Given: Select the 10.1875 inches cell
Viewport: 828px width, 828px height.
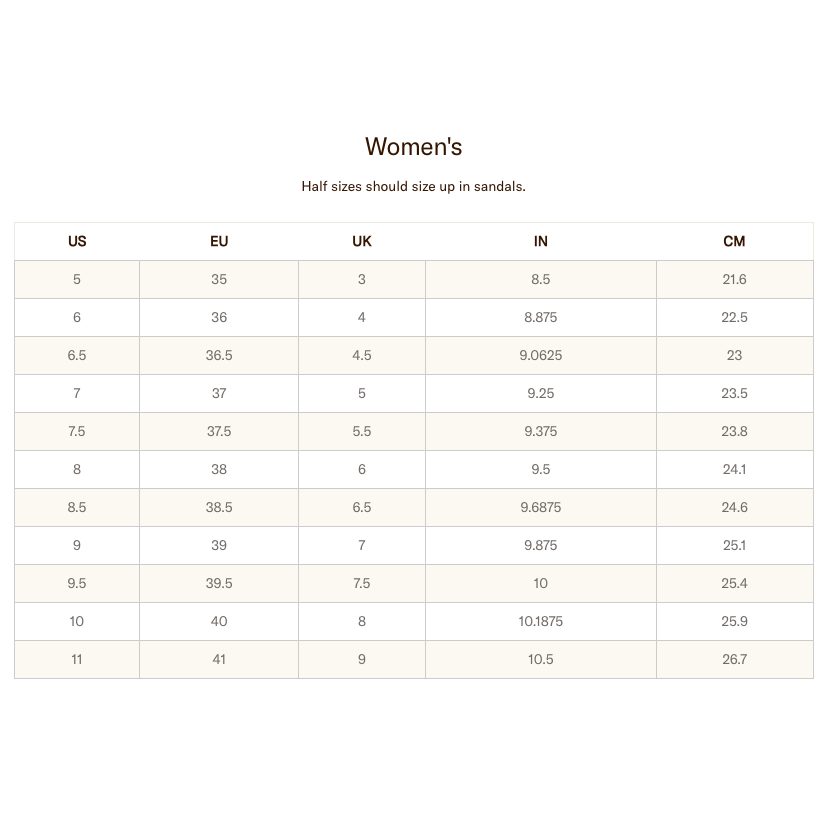Looking at the screenshot, I should tap(541, 622).
